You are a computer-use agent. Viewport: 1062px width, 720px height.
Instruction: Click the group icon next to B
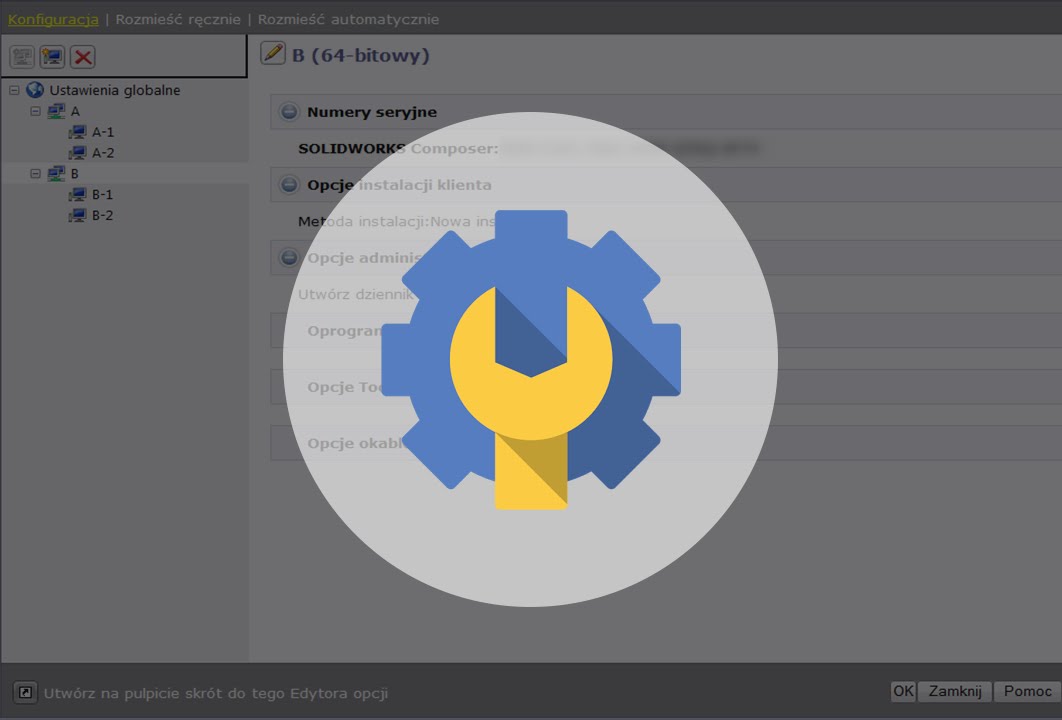click(x=56, y=173)
